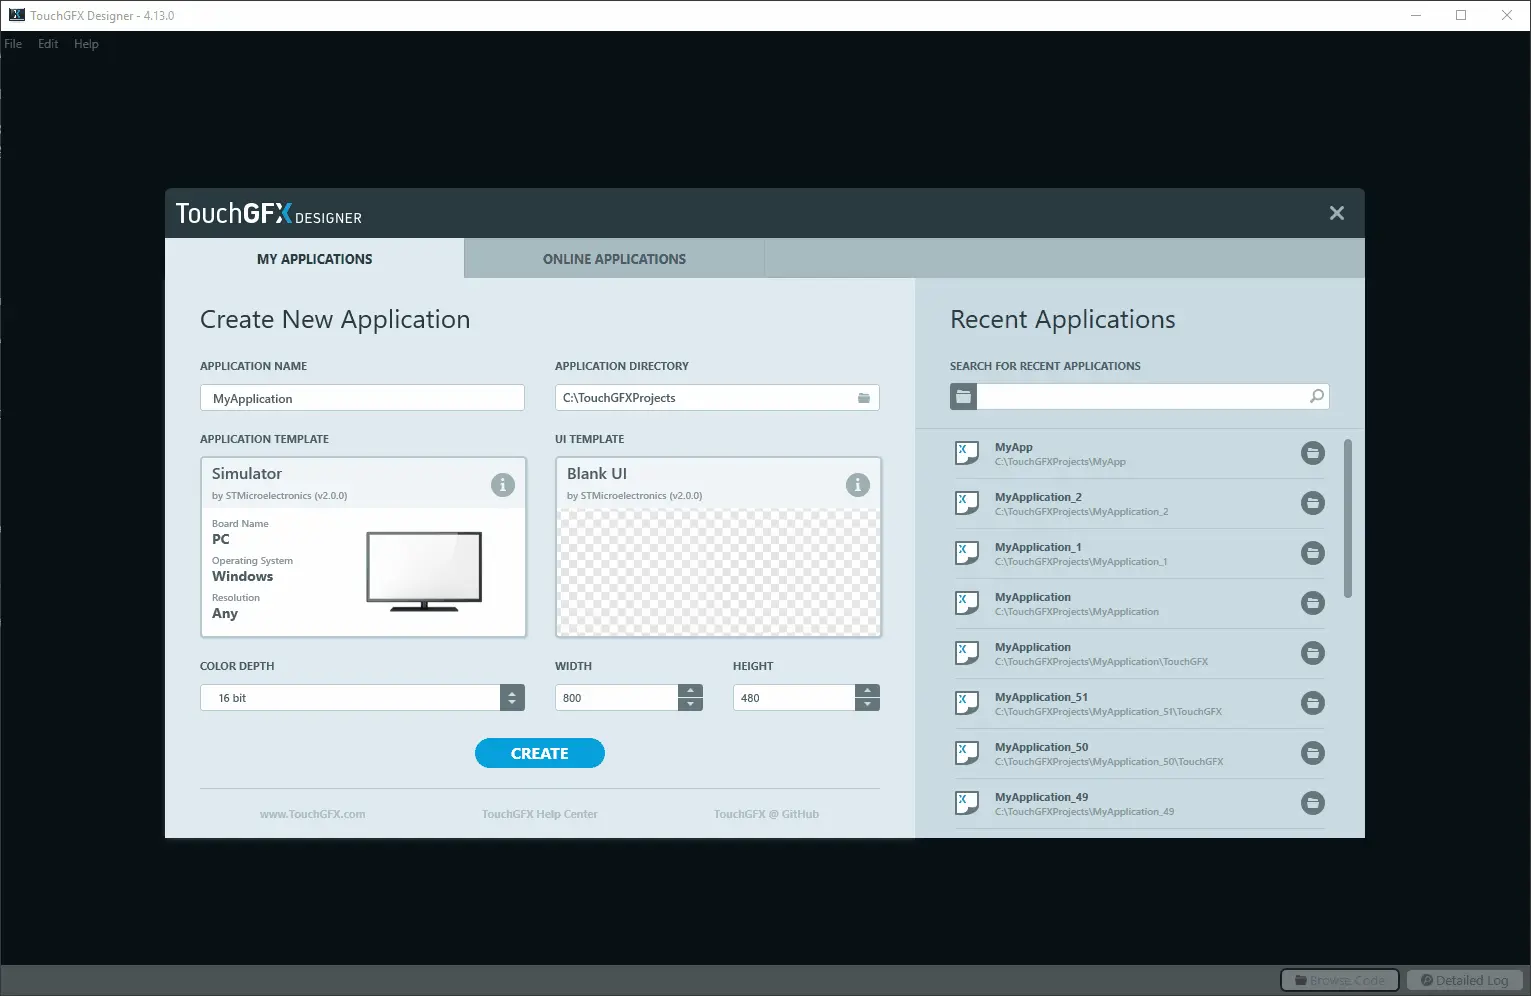Screen dimensions: 1531x996
Task: Click the recent applications list scrollbar
Action: [1348, 518]
